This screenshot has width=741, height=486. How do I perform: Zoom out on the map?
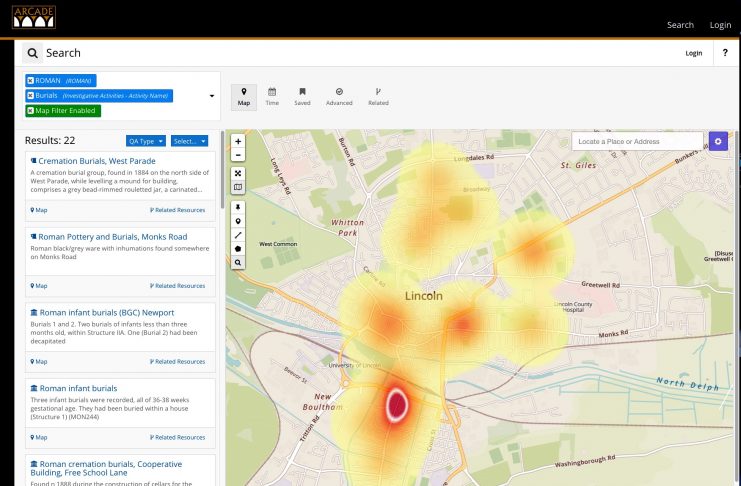(x=238, y=155)
